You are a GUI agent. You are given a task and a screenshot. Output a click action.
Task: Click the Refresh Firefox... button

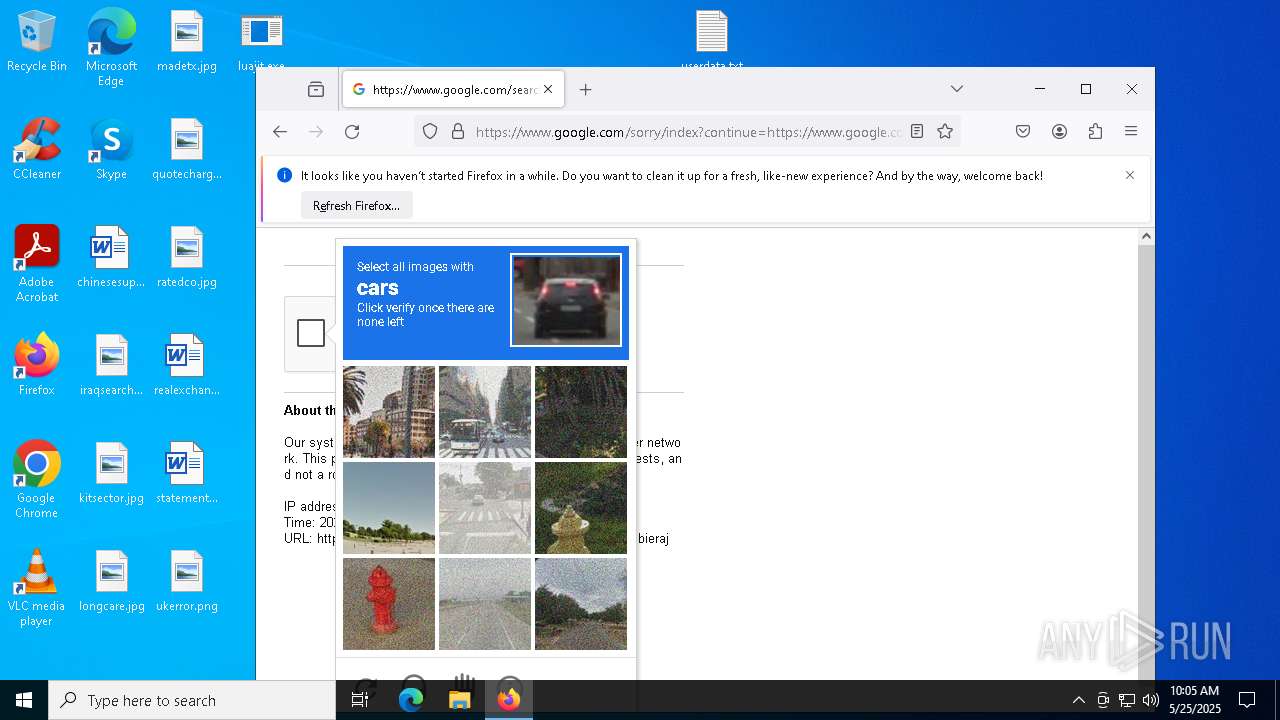(356, 206)
